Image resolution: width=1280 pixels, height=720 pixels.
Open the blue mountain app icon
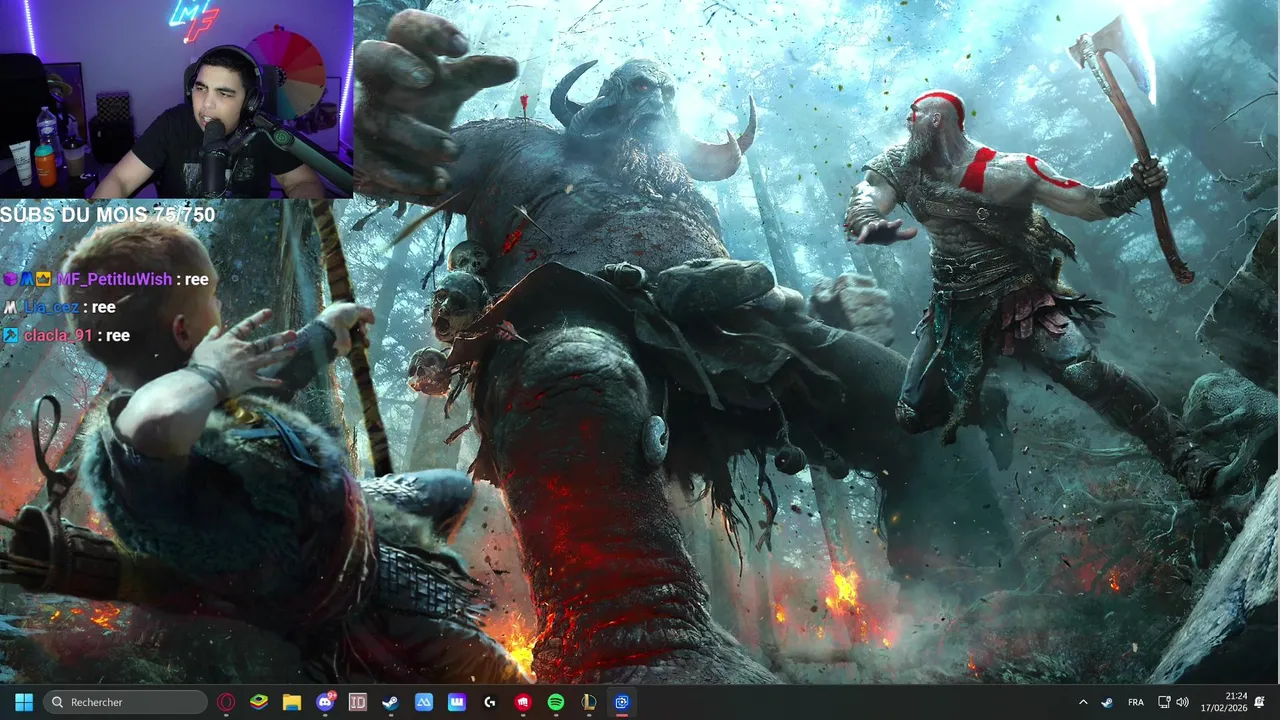(424, 702)
